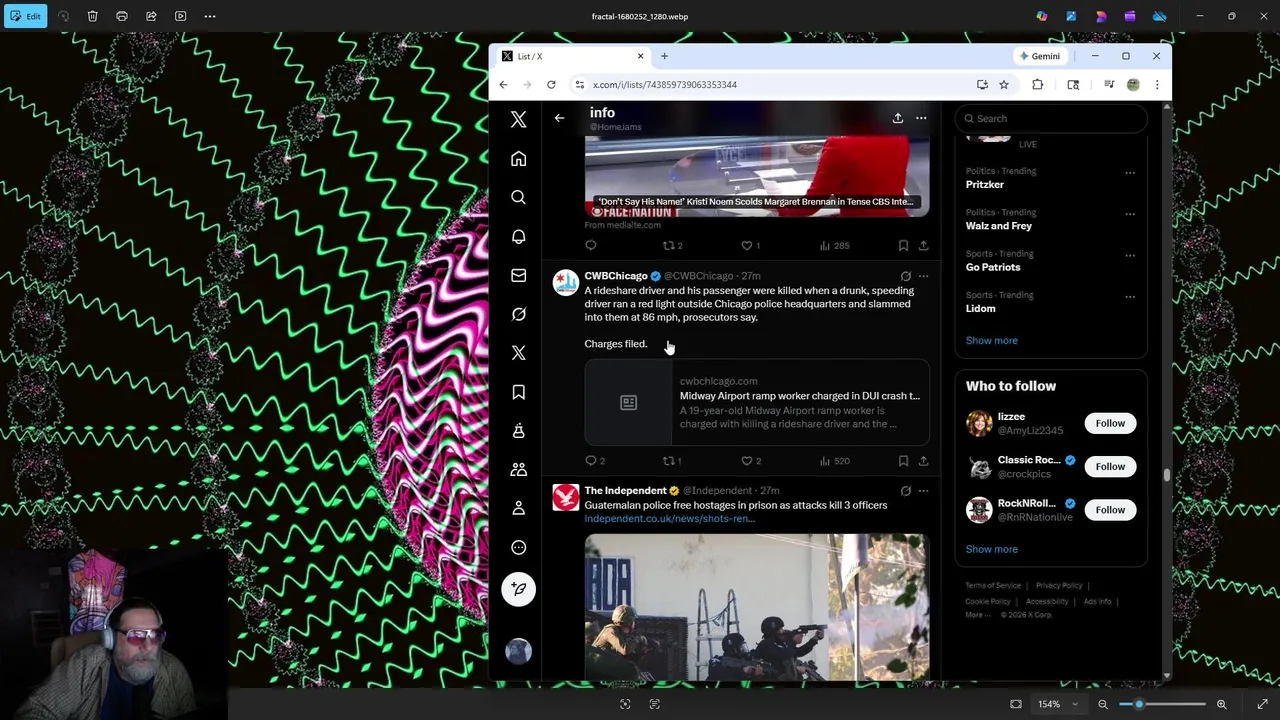Viewport: 1280px width, 720px height.
Task: Open Photos See more ellipsis menu
Action: (x=210, y=16)
